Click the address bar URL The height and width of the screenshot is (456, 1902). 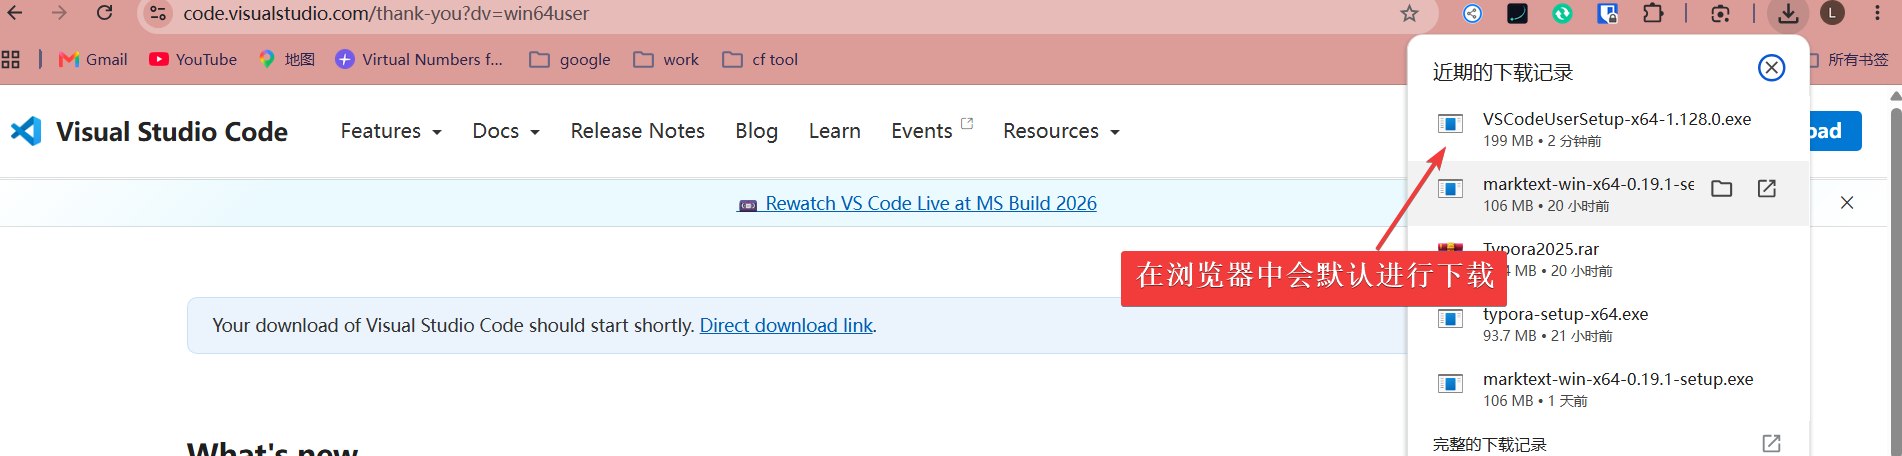386,14
